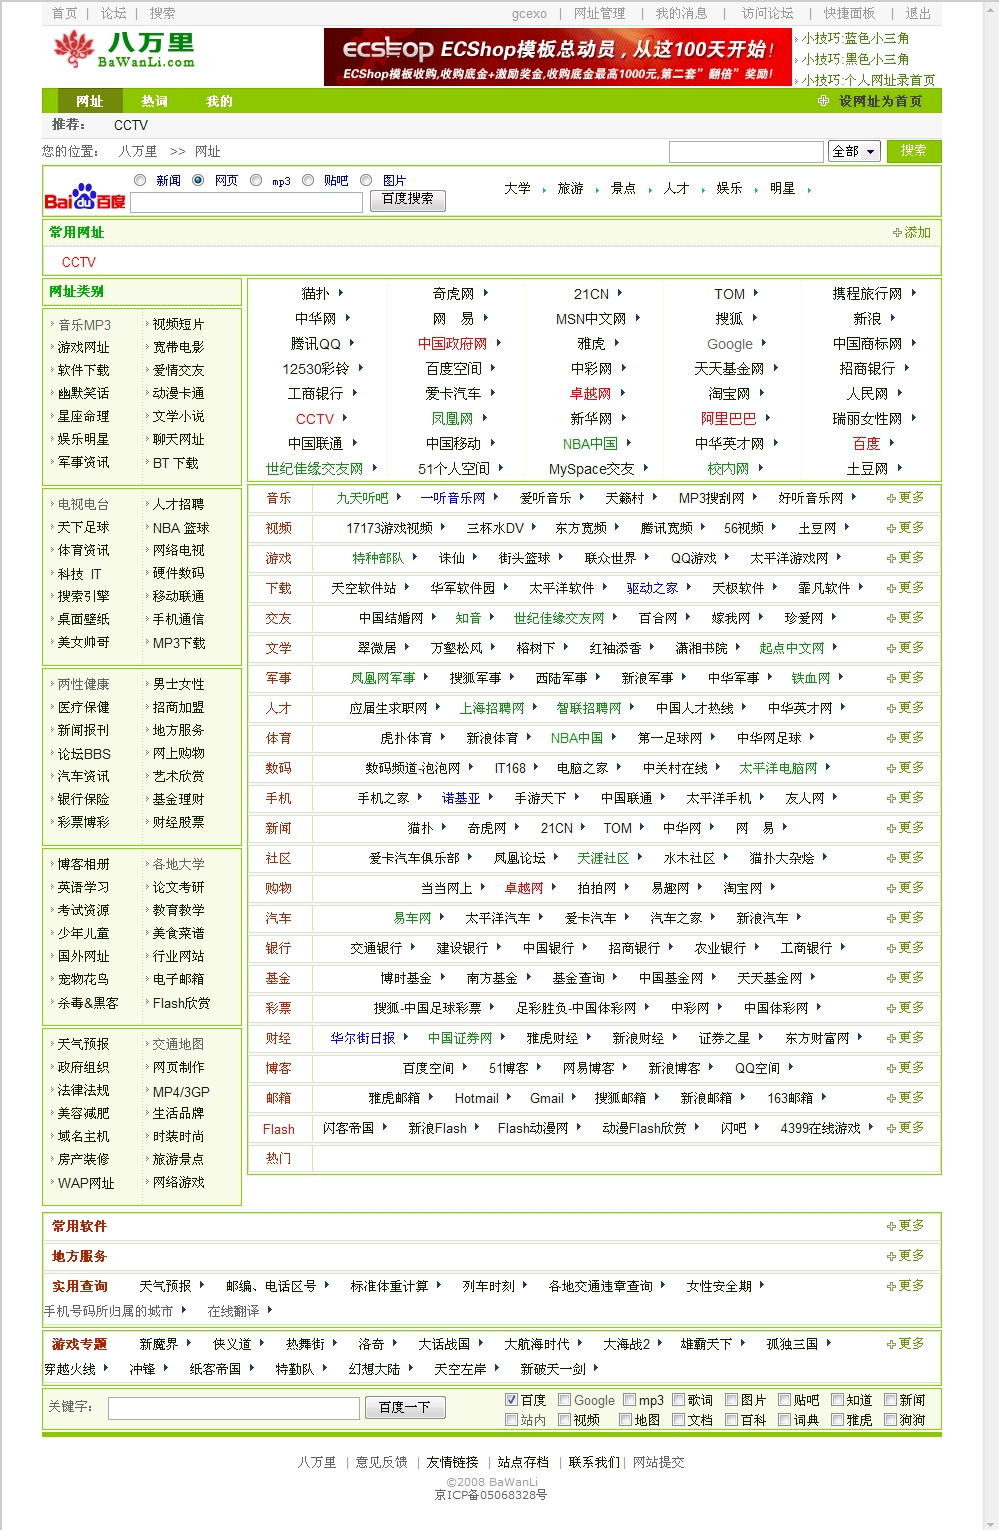
Task: Click plus icon in 音乐 row's 更多
Action: click(x=891, y=498)
